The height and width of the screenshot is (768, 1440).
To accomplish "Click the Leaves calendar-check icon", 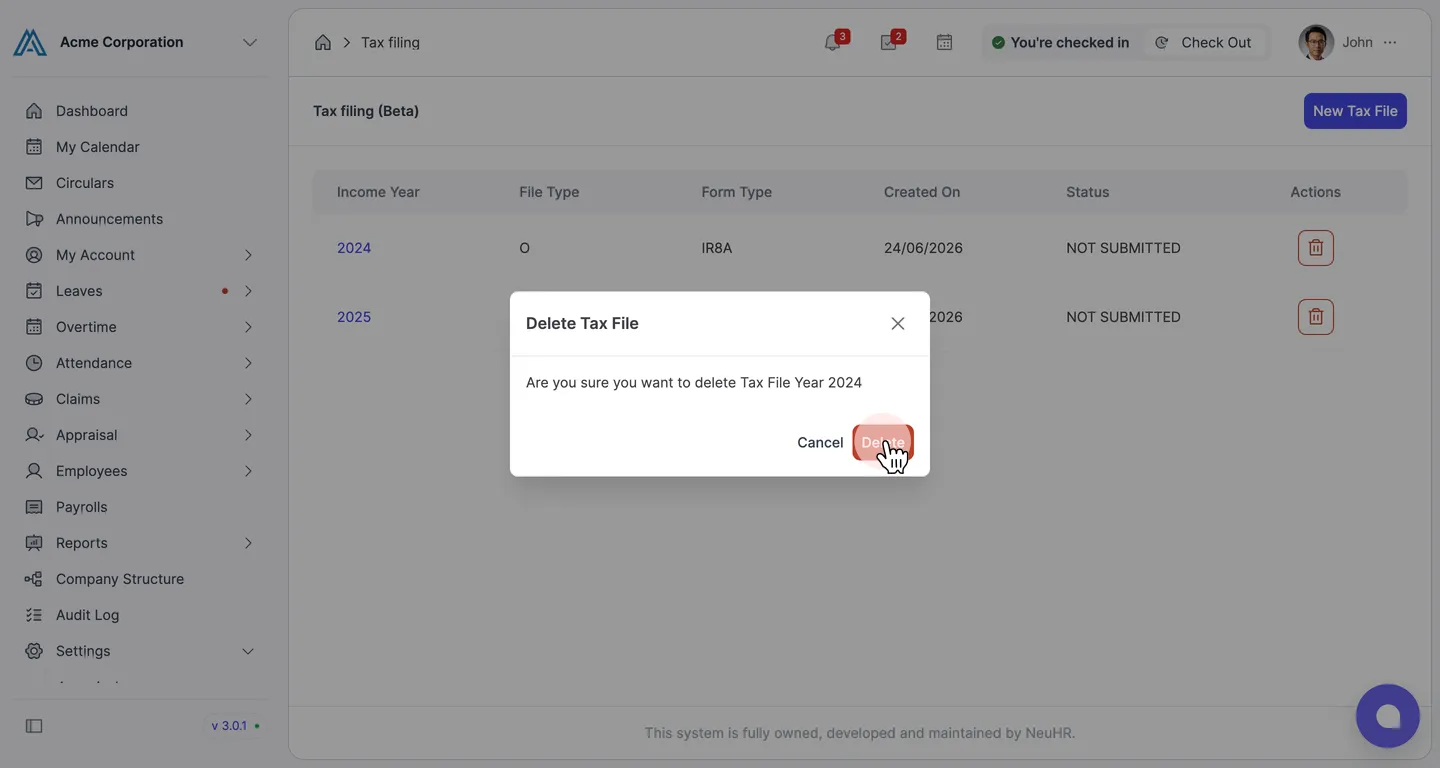I will point(34,291).
